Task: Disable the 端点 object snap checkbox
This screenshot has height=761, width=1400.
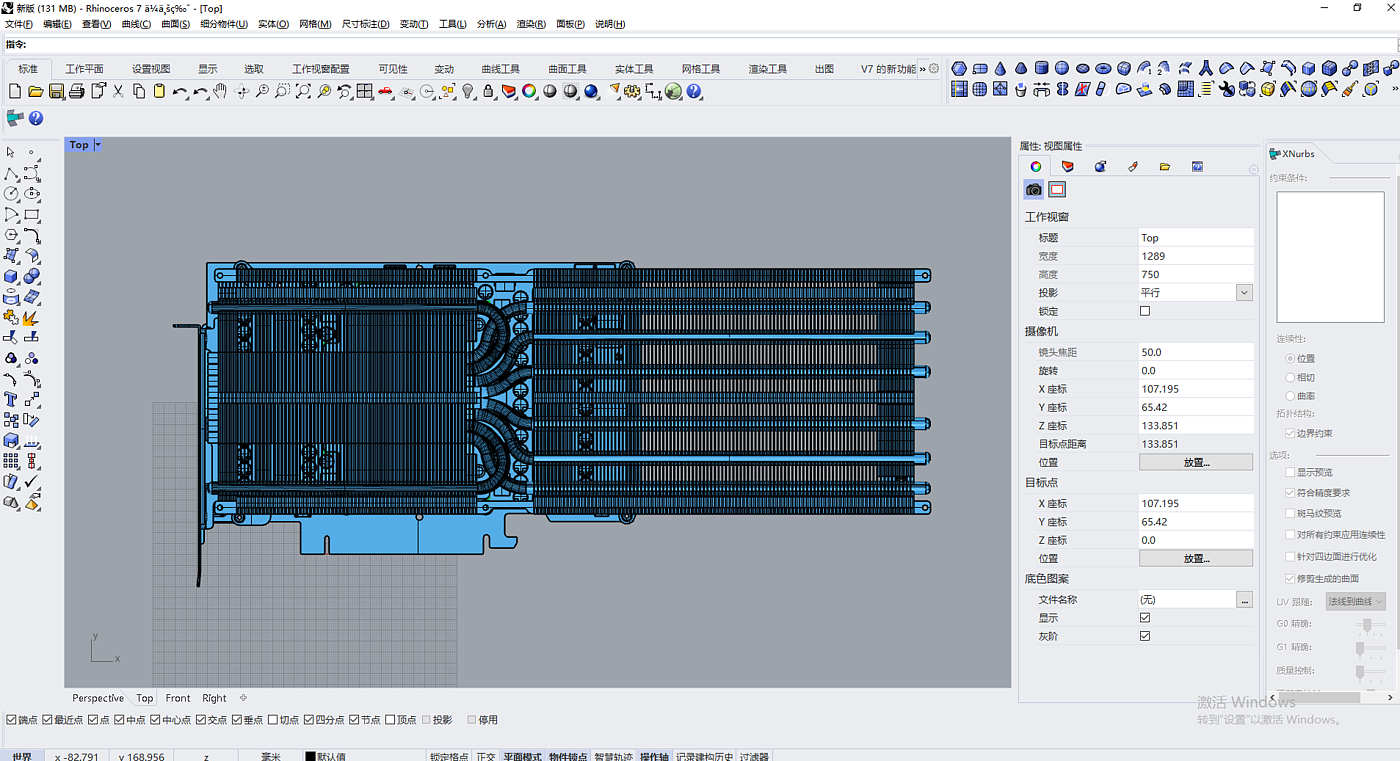Action: click(12, 720)
